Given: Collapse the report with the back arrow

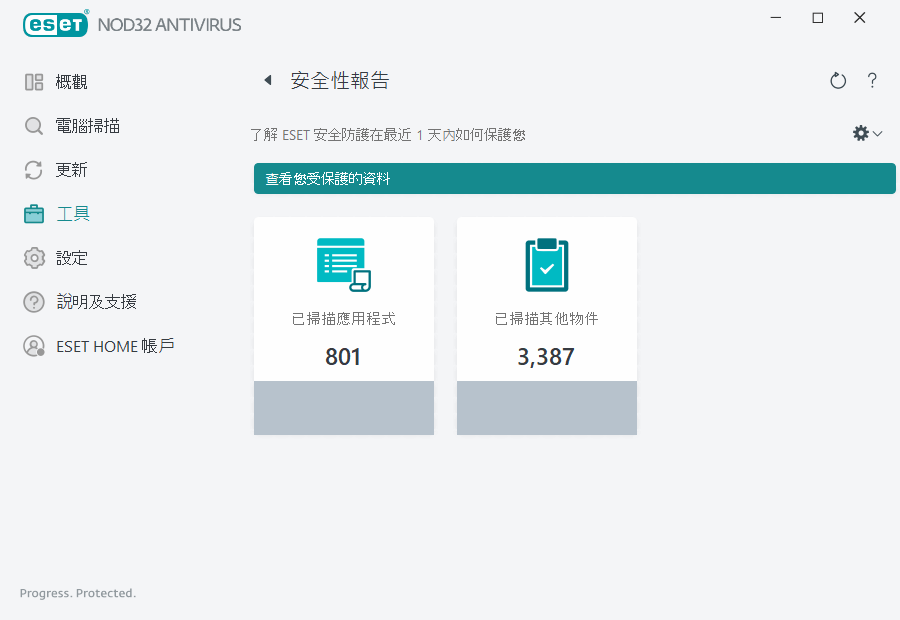Looking at the screenshot, I should (267, 80).
